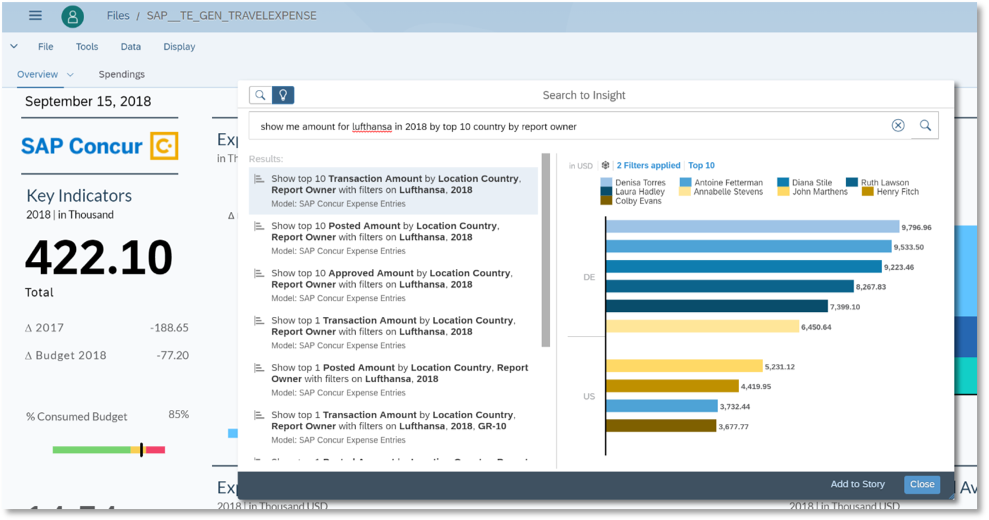
Task: Select top 10 Posted Amount result
Action: tap(394, 238)
